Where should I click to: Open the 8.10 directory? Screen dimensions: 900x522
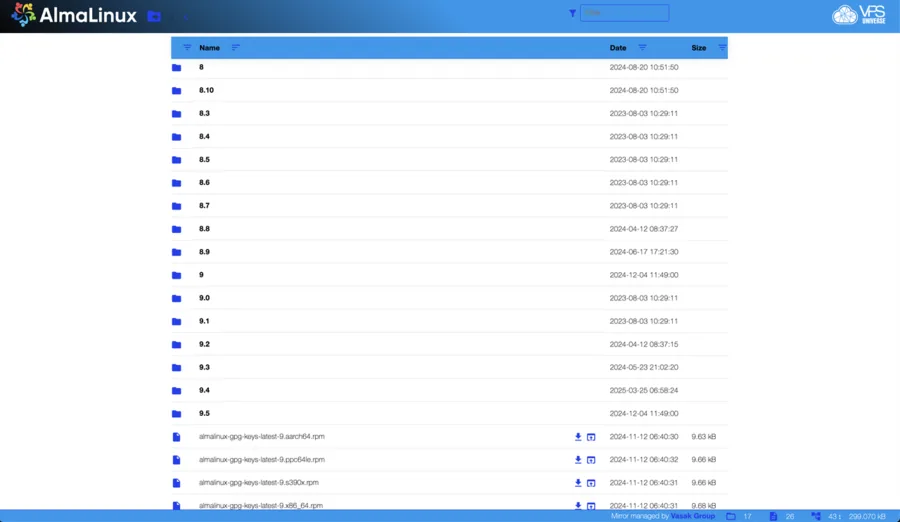[x=207, y=90]
